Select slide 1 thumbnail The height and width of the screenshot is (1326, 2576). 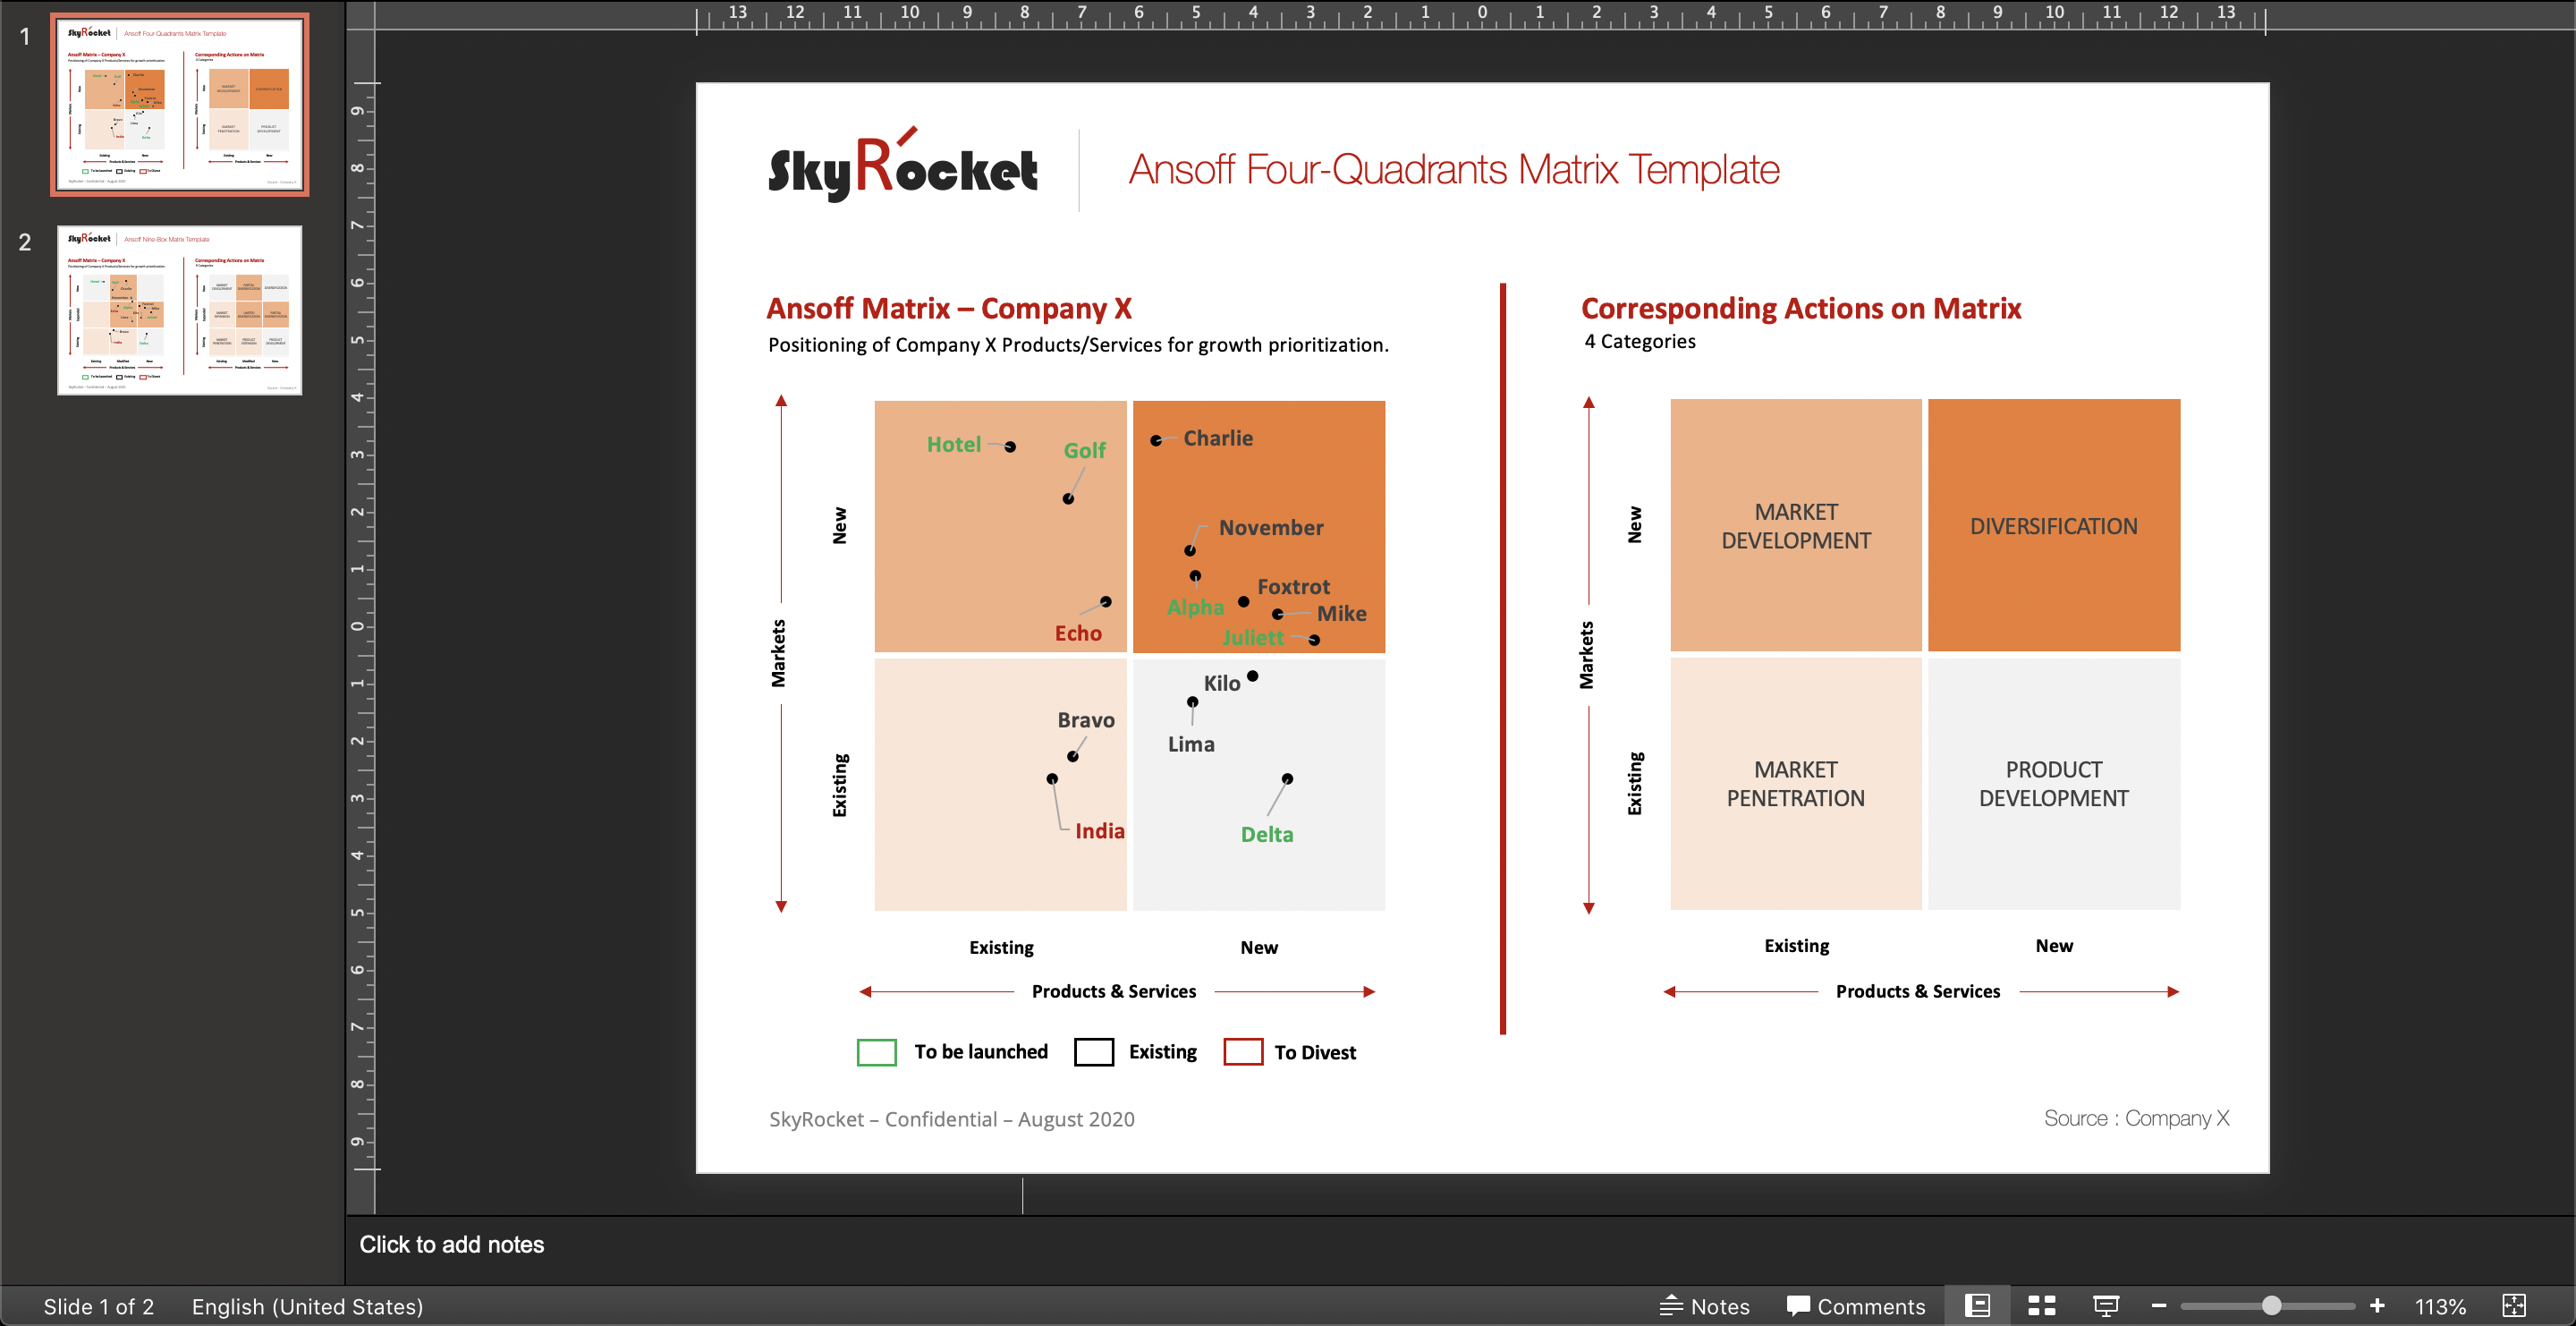click(x=180, y=105)
